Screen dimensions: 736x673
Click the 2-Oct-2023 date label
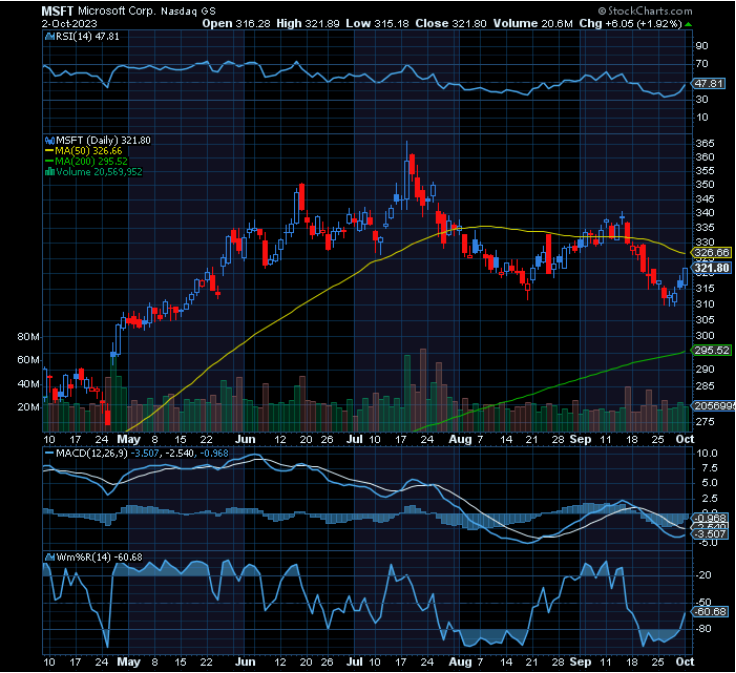pos(69,24)
